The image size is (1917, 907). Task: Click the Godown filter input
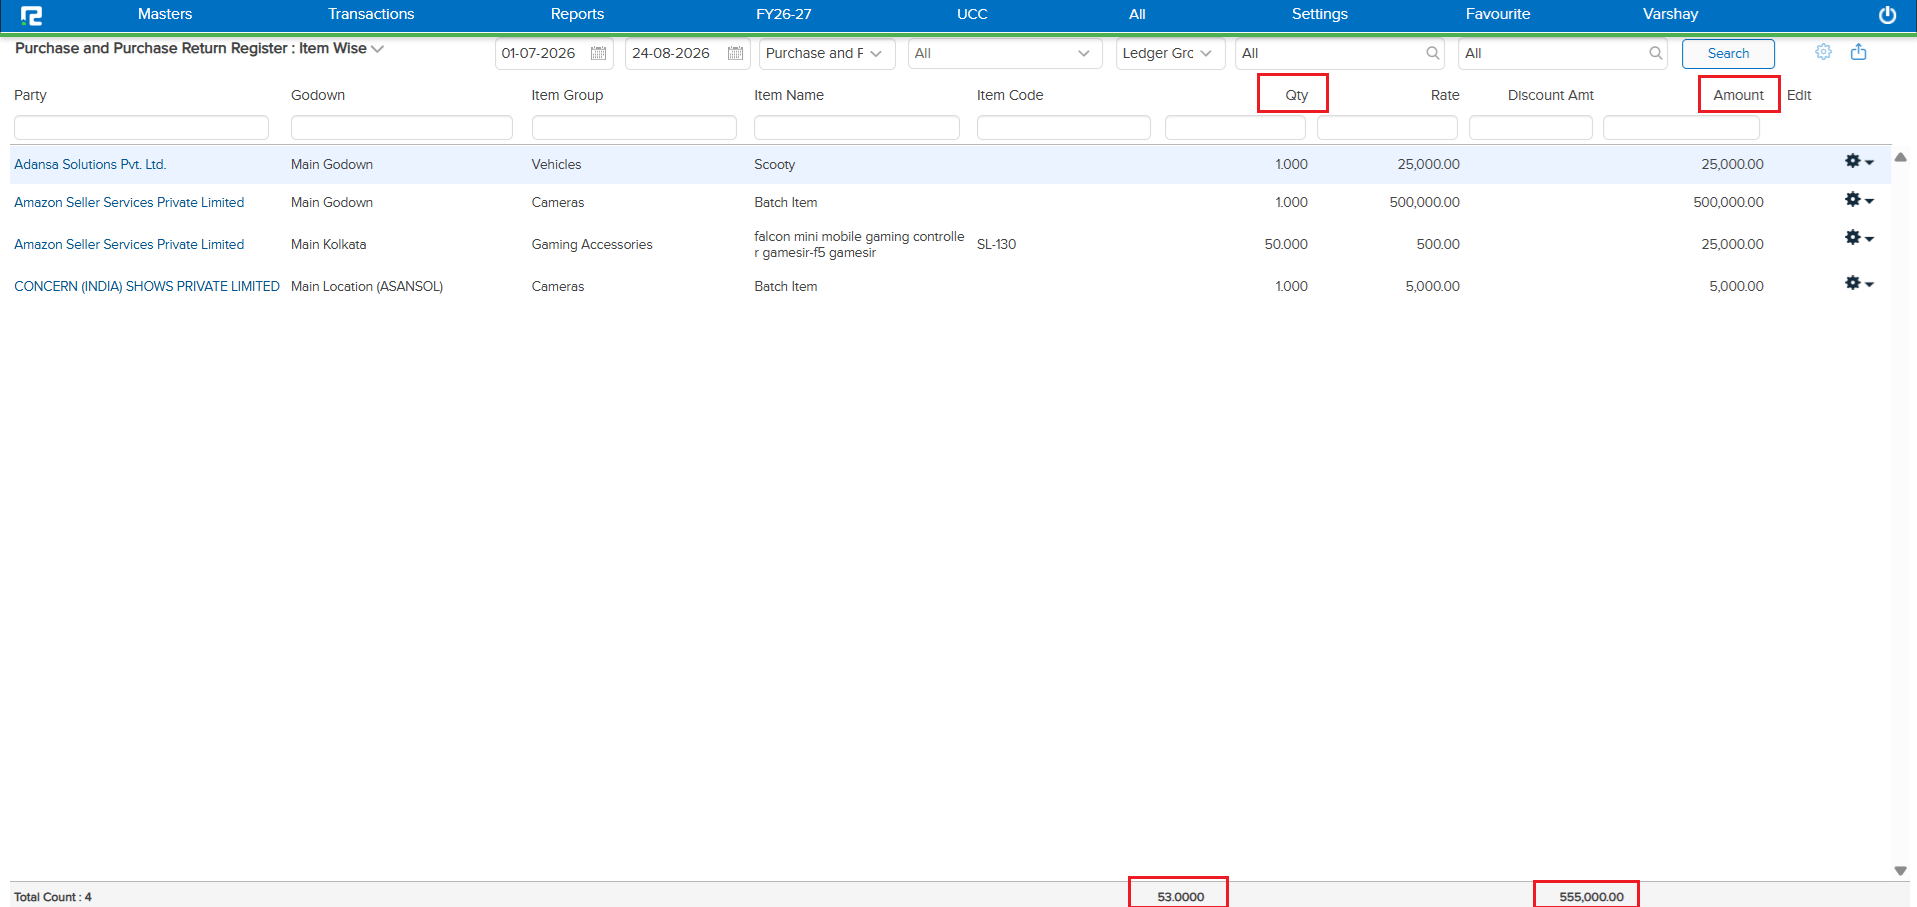coord(401,127)
